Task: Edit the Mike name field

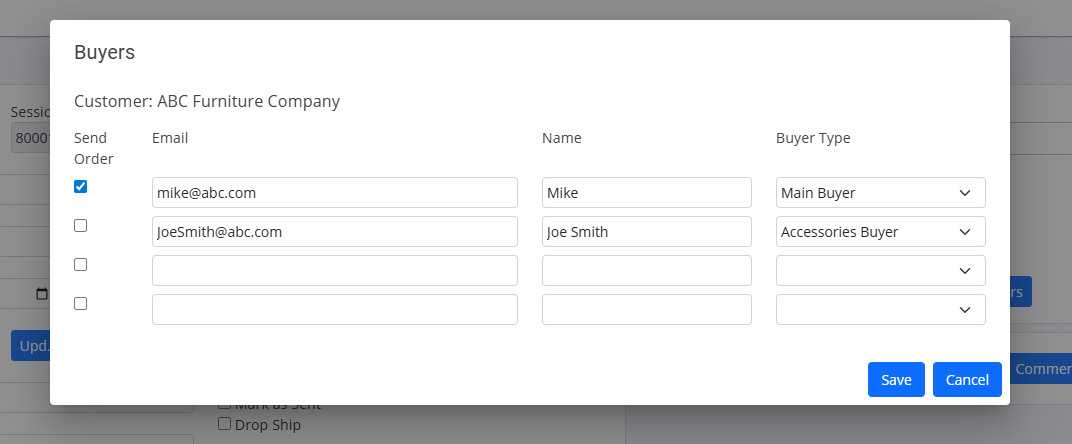Action: coord(647,192)
